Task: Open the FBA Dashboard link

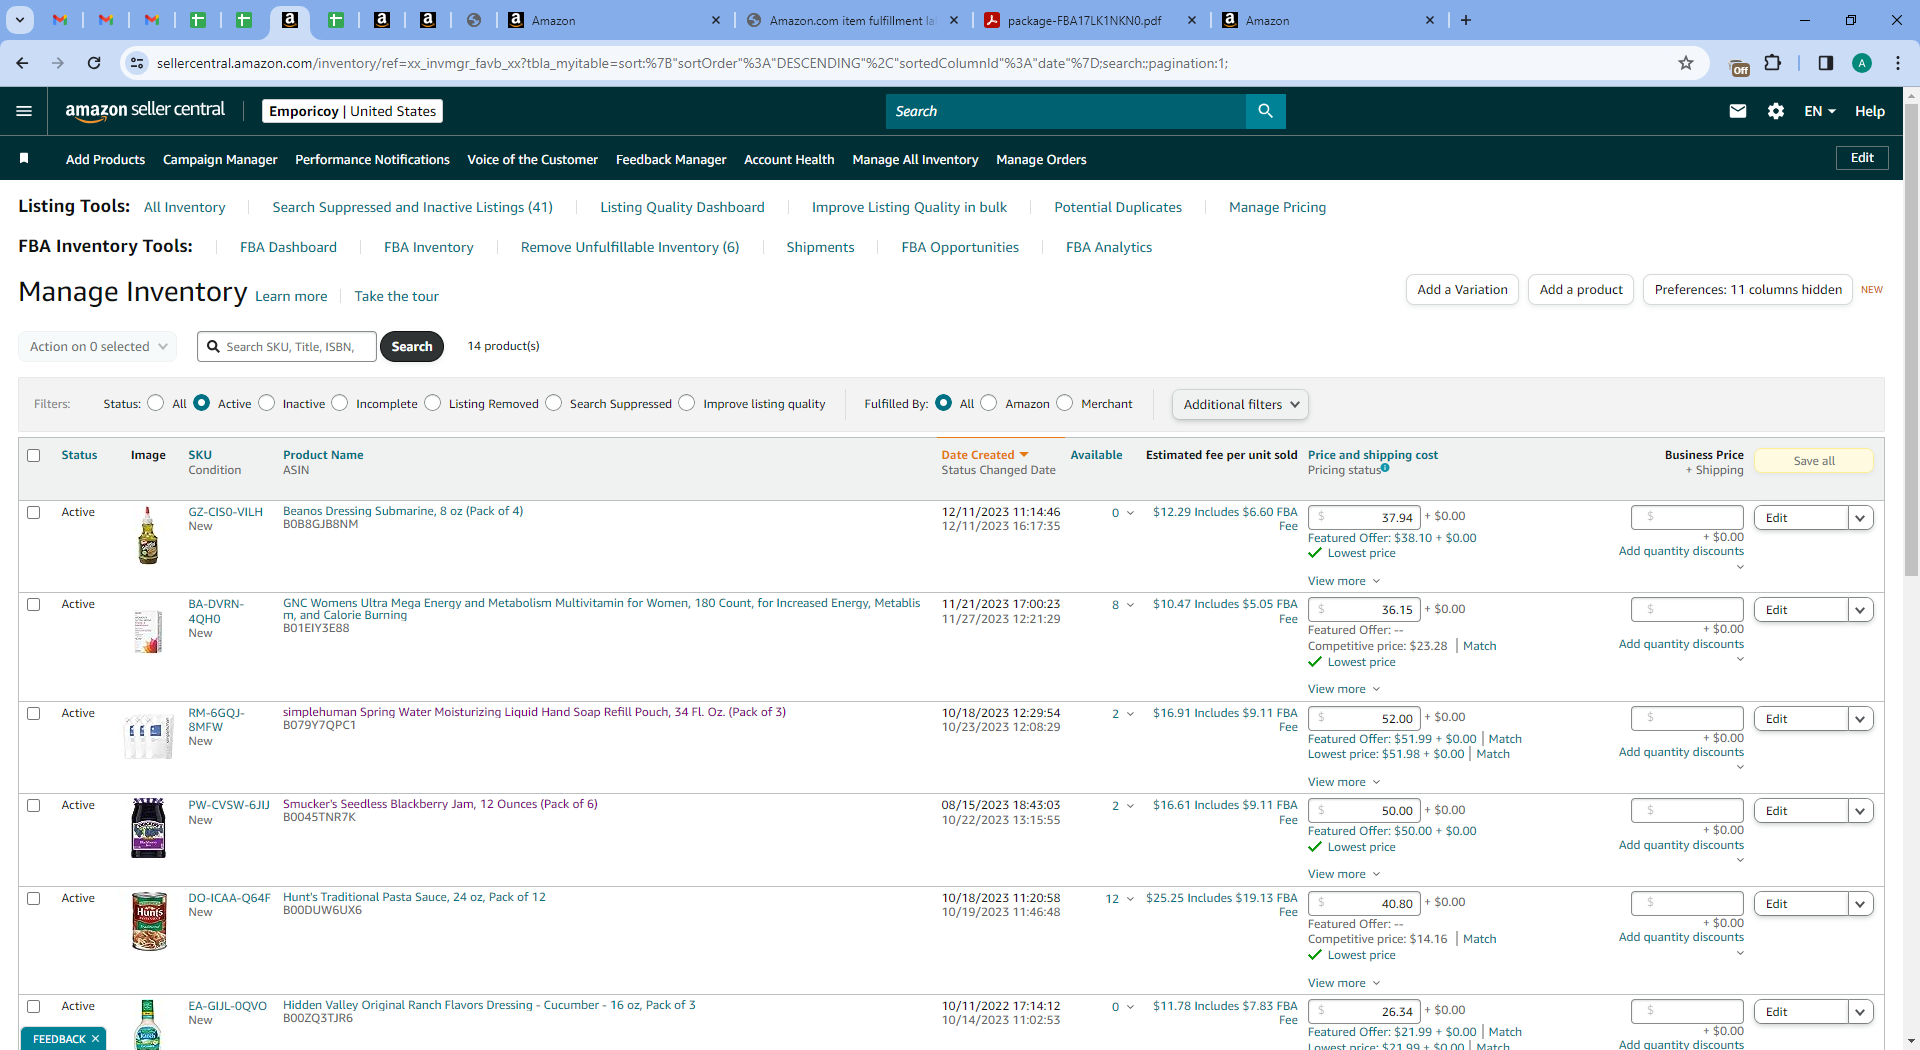Action: (288, 247)
